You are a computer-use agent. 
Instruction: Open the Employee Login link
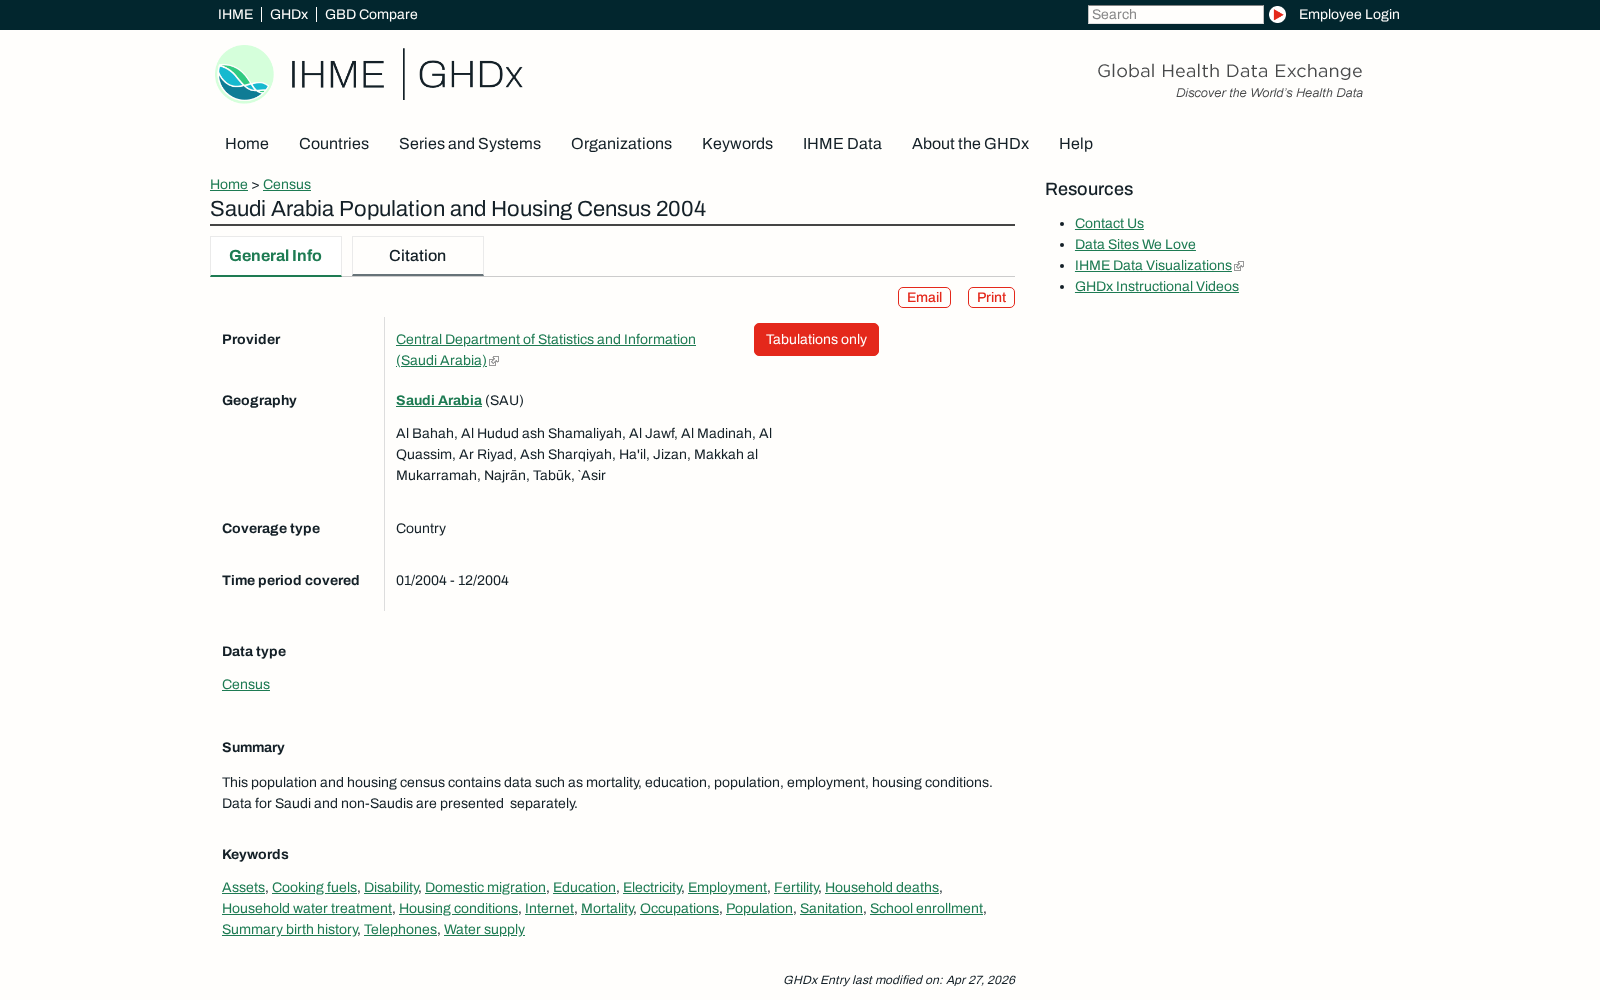click(x=1349, y=14)
